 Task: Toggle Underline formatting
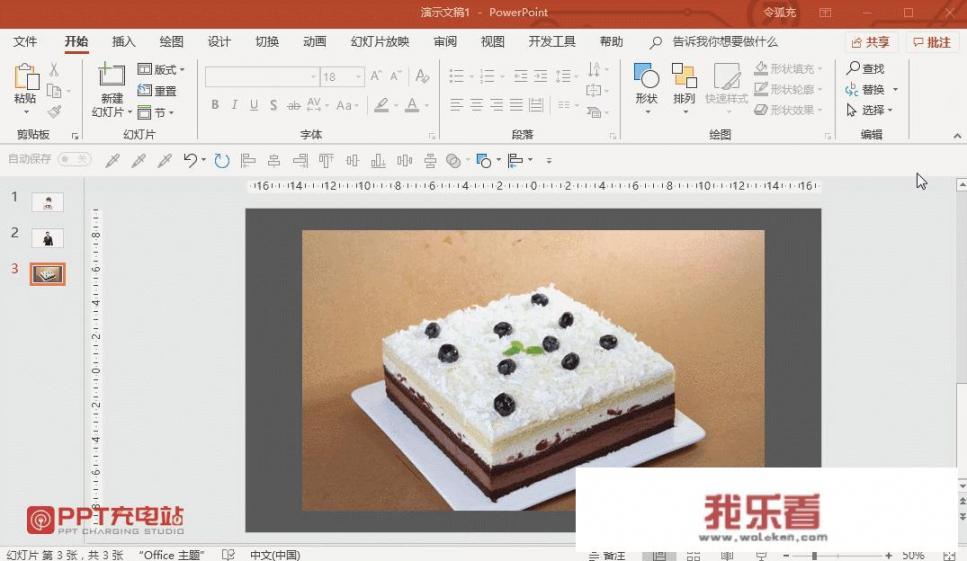click(254, 105)
